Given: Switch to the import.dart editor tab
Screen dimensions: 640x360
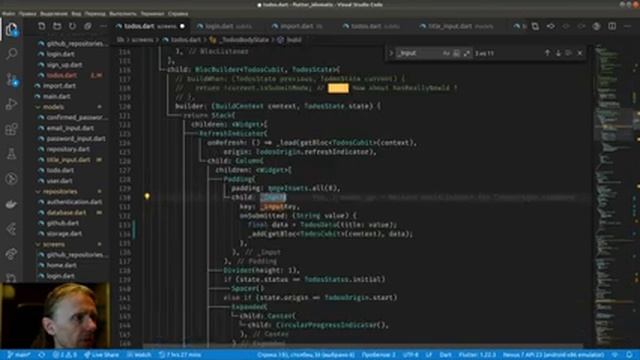Looking at the screenshot, I should [x=297, y=27].
